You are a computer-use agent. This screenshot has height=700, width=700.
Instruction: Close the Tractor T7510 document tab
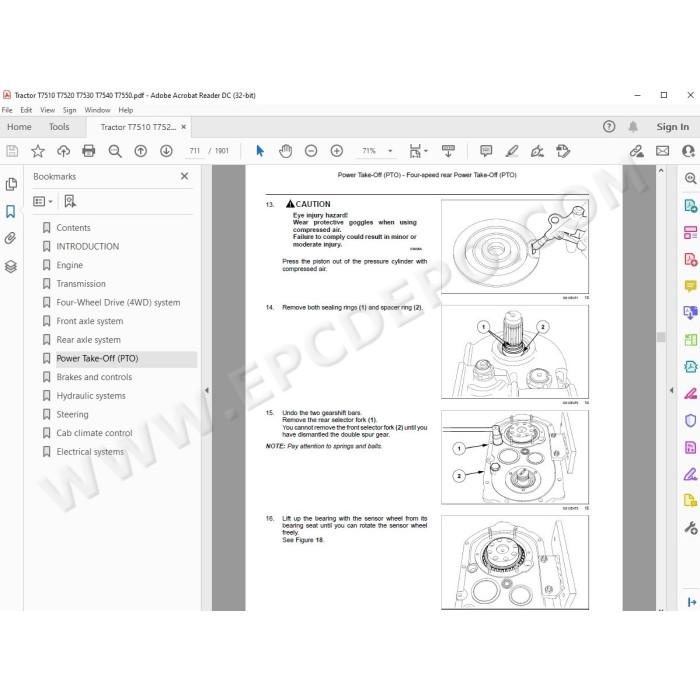coord(183,127)
